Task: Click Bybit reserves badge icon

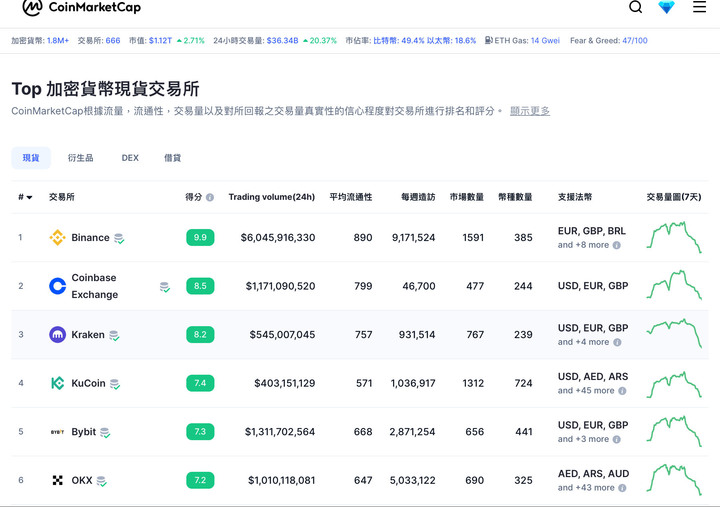Action: [105, 433]
